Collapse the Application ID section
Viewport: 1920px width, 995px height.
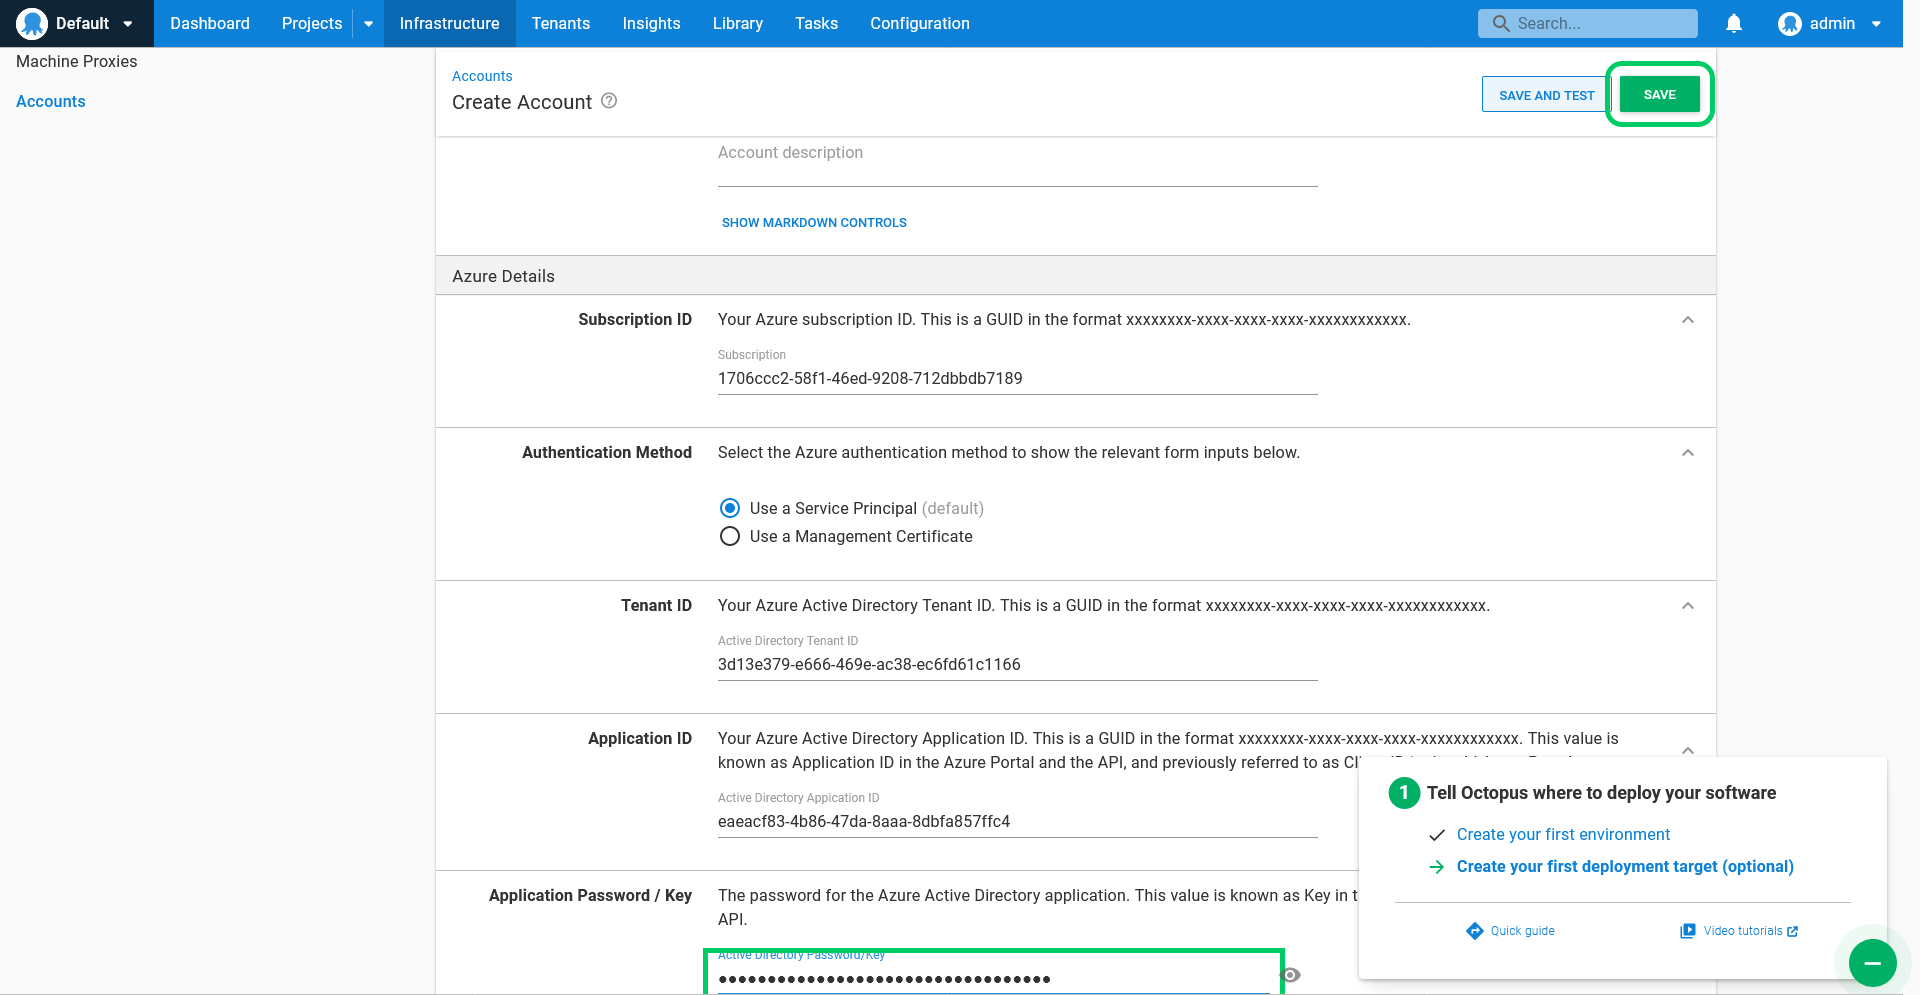pyautogui.click(x=1688, y=749)
